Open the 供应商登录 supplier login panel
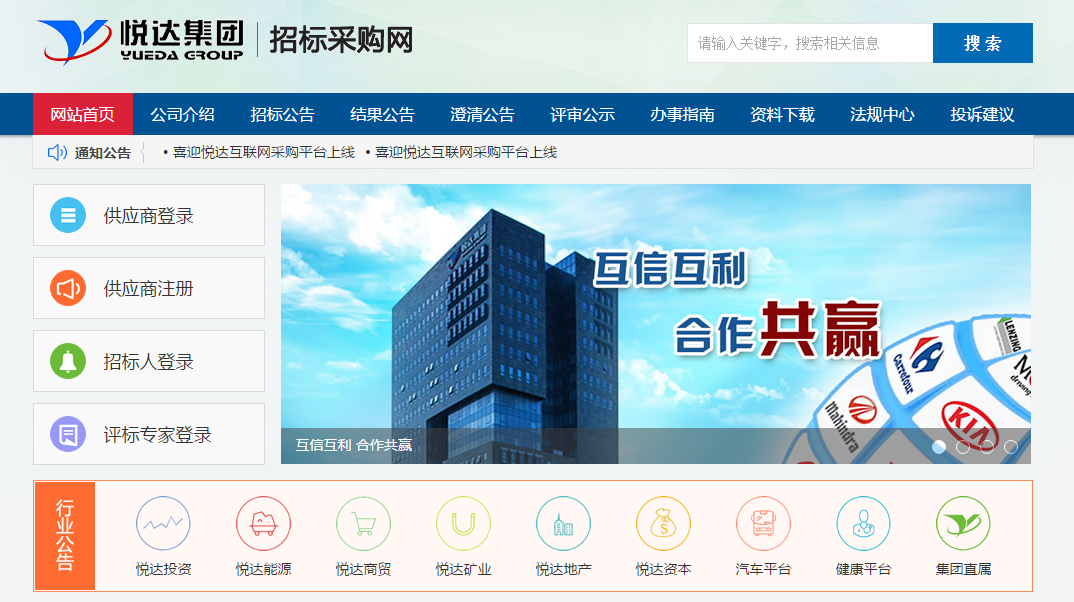 (x=148, y=215)
